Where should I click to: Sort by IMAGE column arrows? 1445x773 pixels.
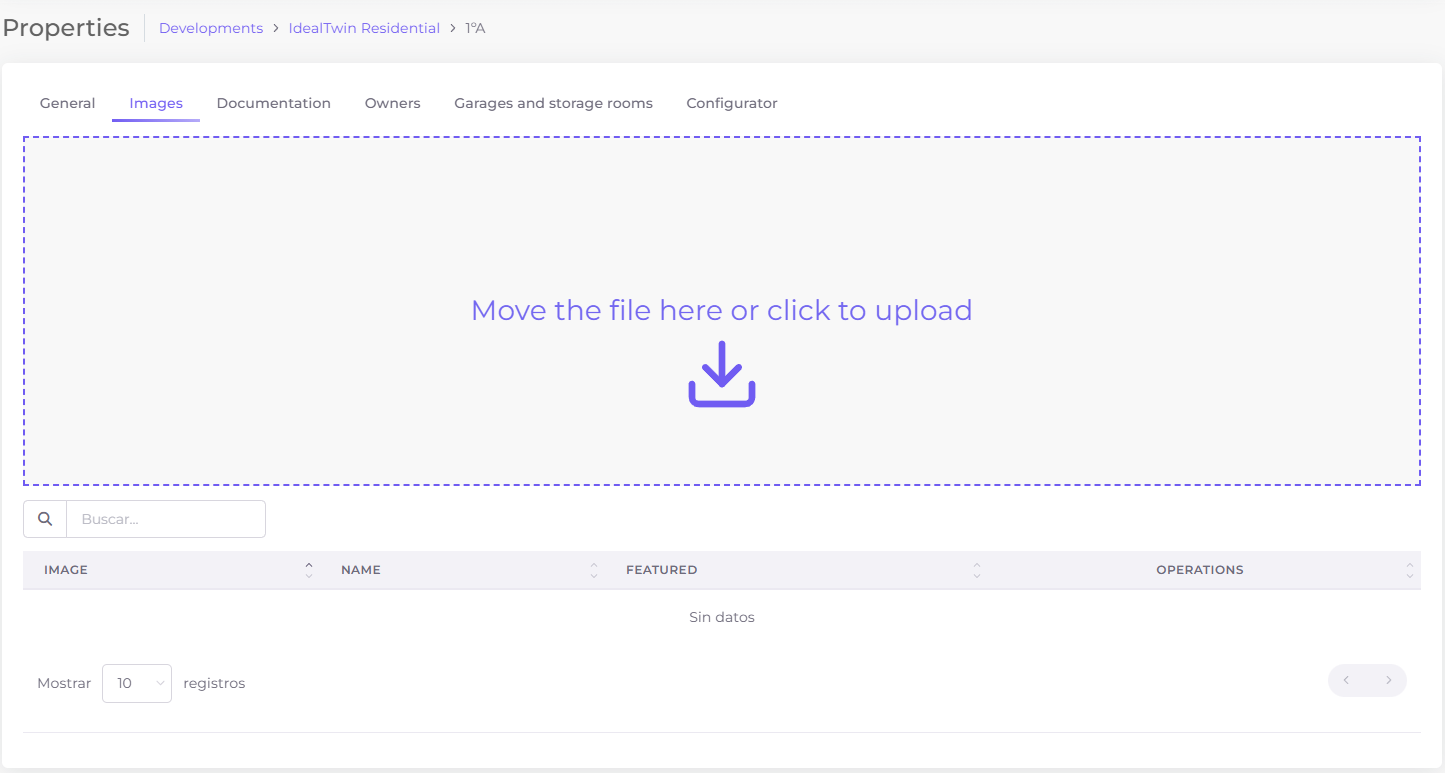click(x=309, y=570)
